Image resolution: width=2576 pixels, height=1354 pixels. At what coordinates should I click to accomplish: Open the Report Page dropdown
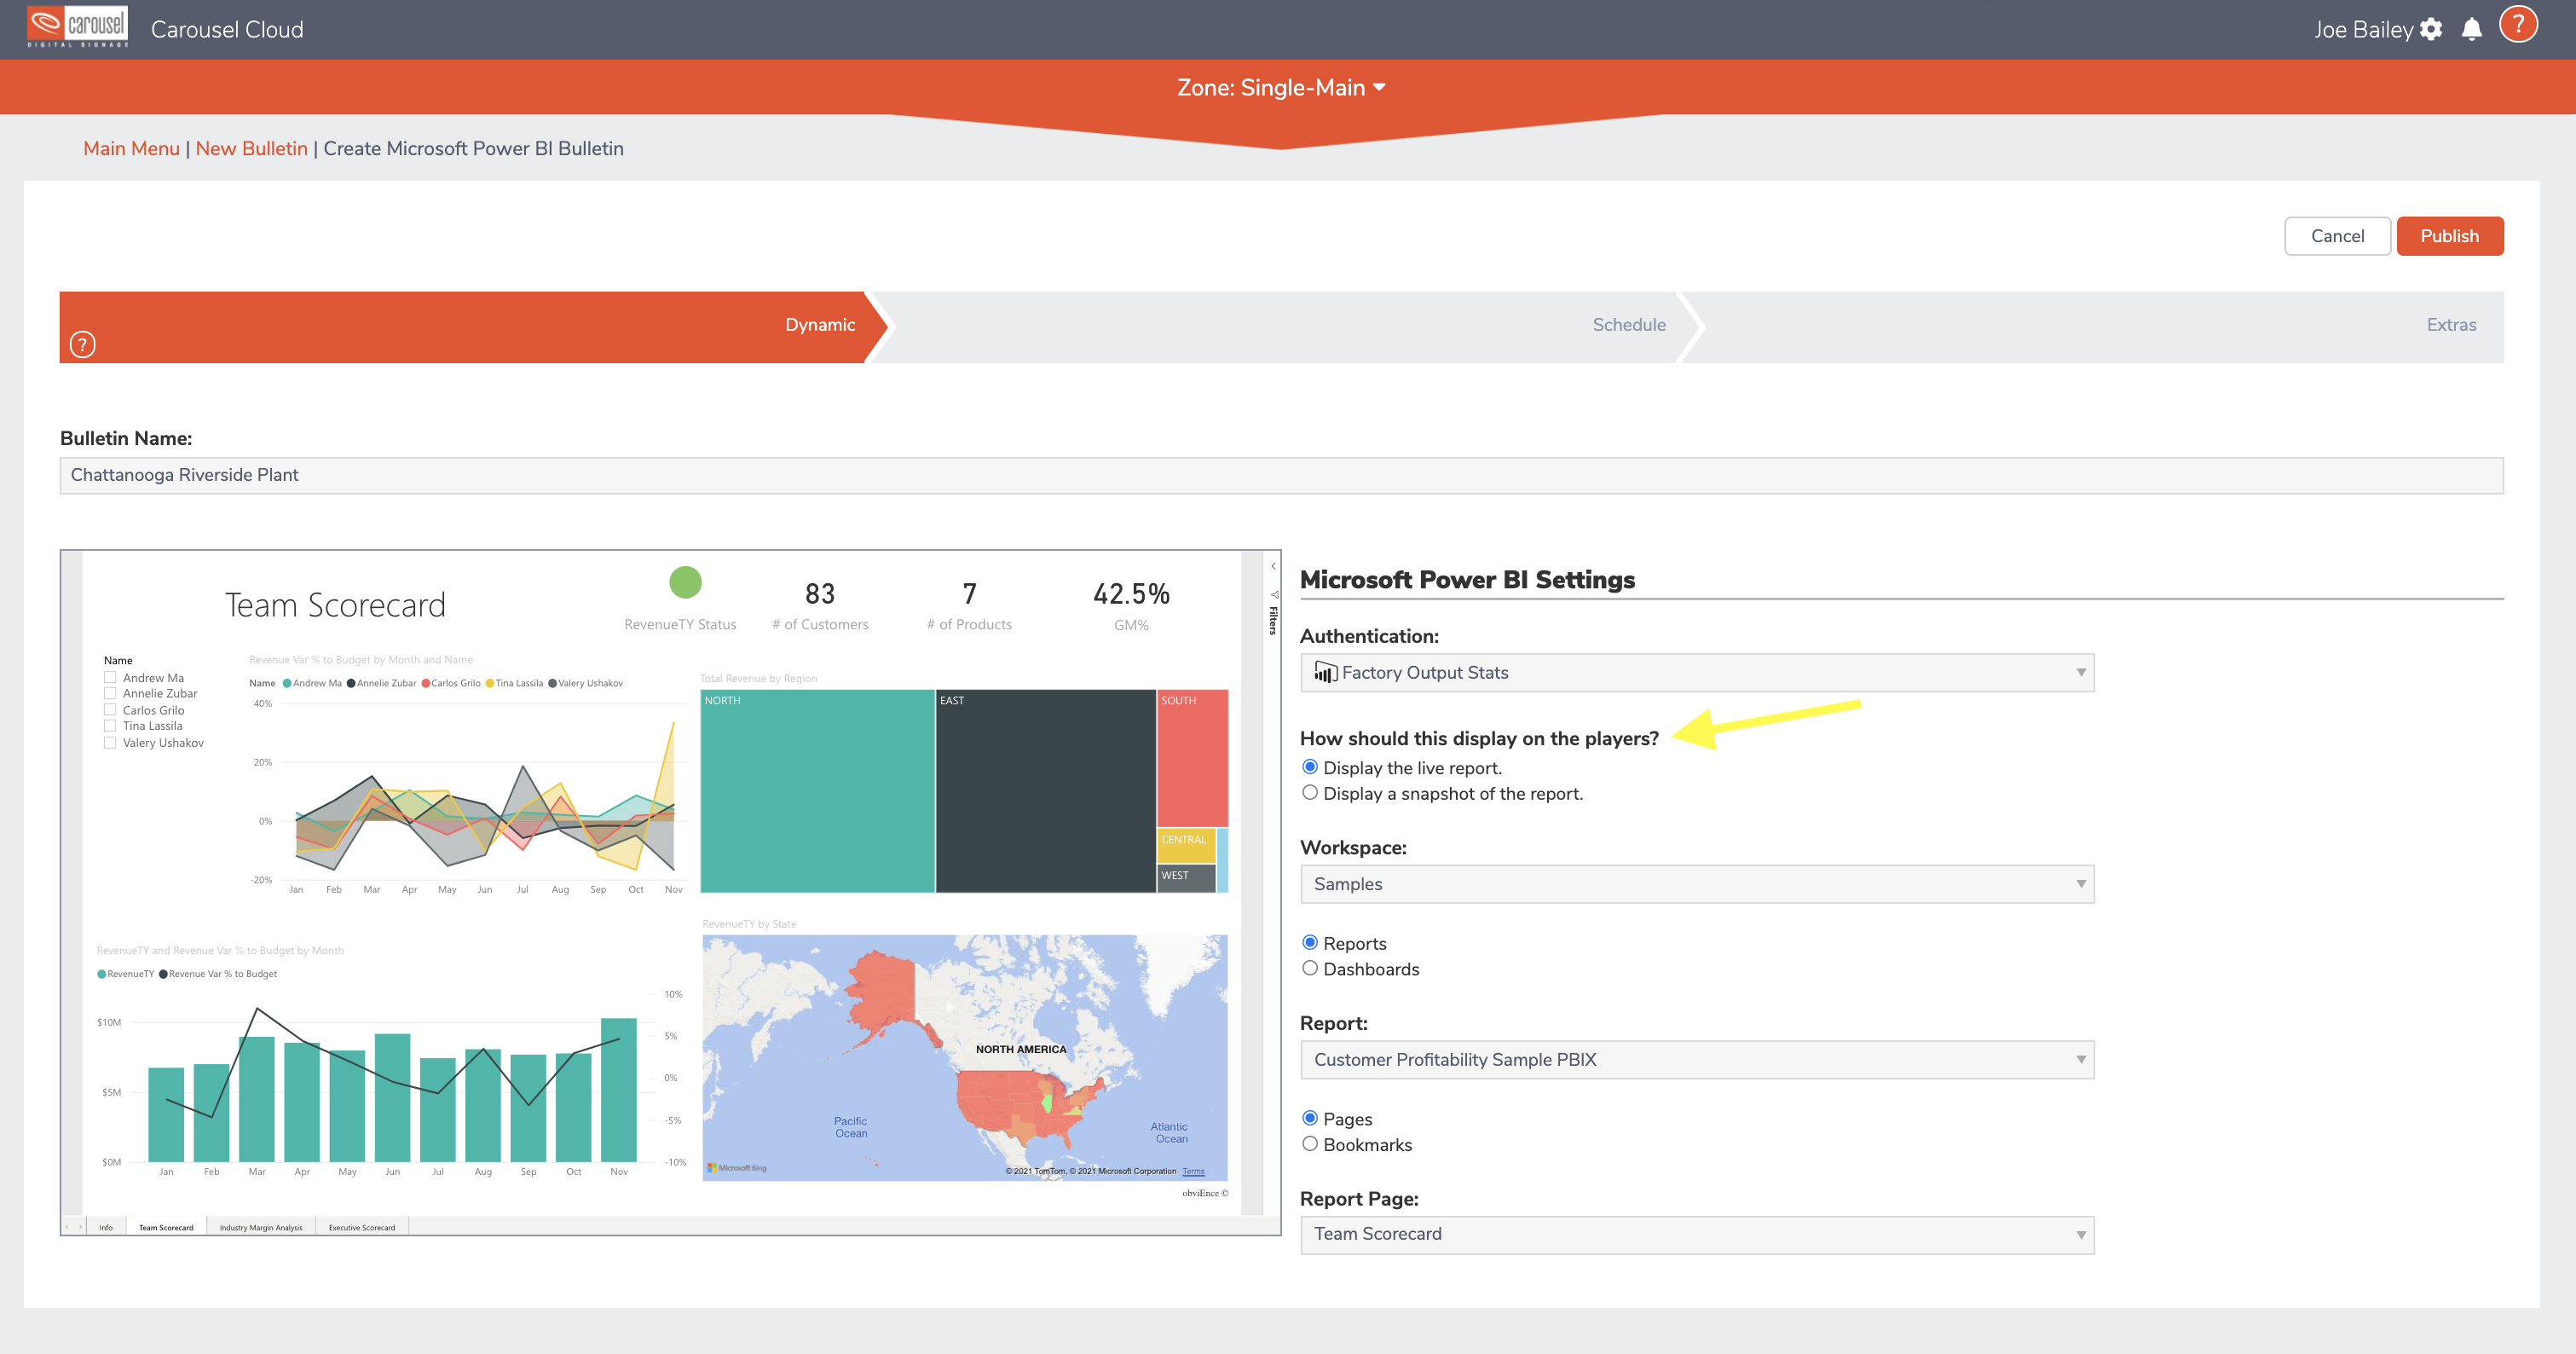1697,1235
